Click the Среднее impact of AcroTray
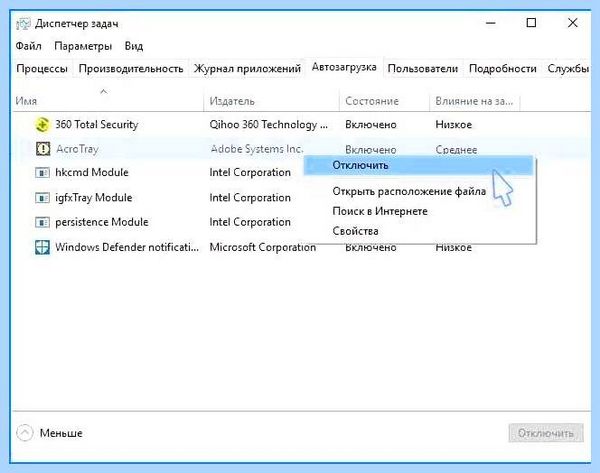 click(x=456, y=150)
